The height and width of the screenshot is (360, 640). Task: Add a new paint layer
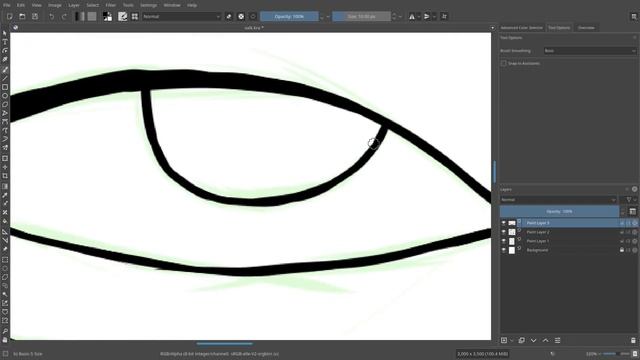click(504, 340)
